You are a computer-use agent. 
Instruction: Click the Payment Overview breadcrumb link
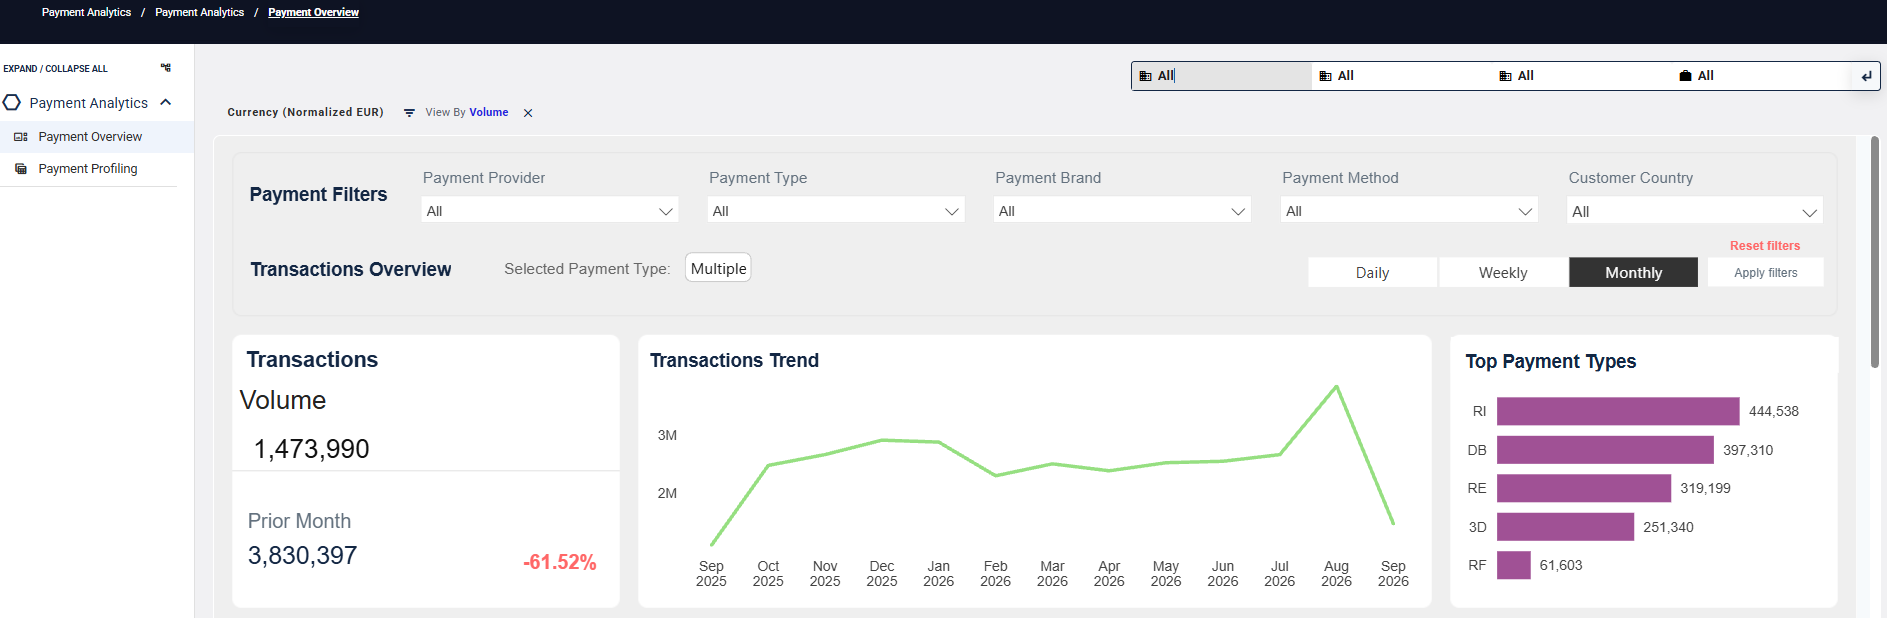pos(313,12)
